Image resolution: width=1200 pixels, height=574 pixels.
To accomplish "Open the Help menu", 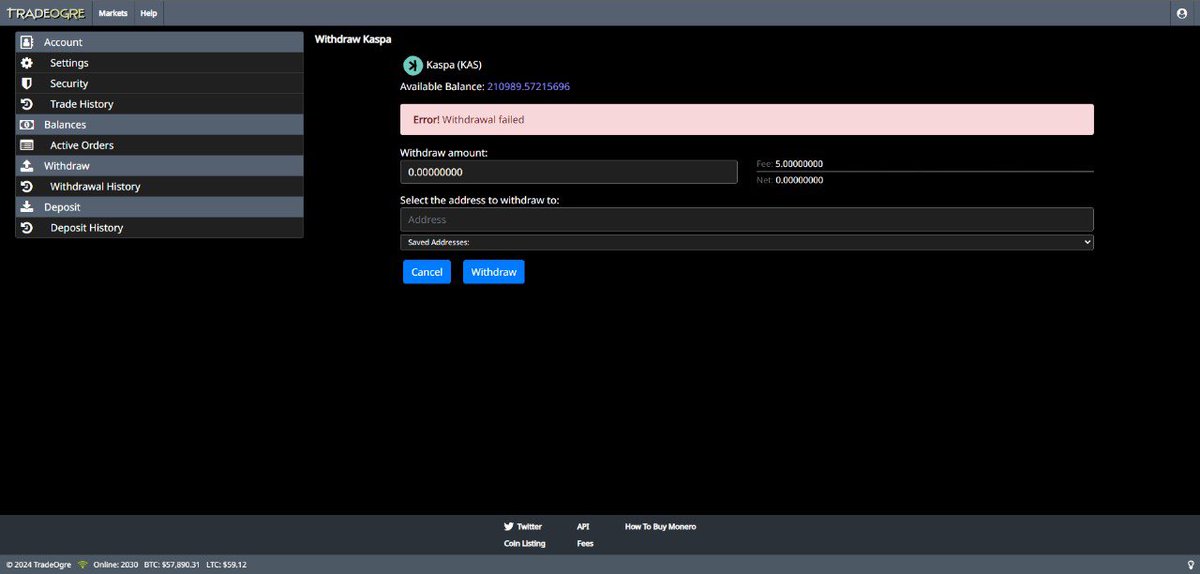I will 149,13.
